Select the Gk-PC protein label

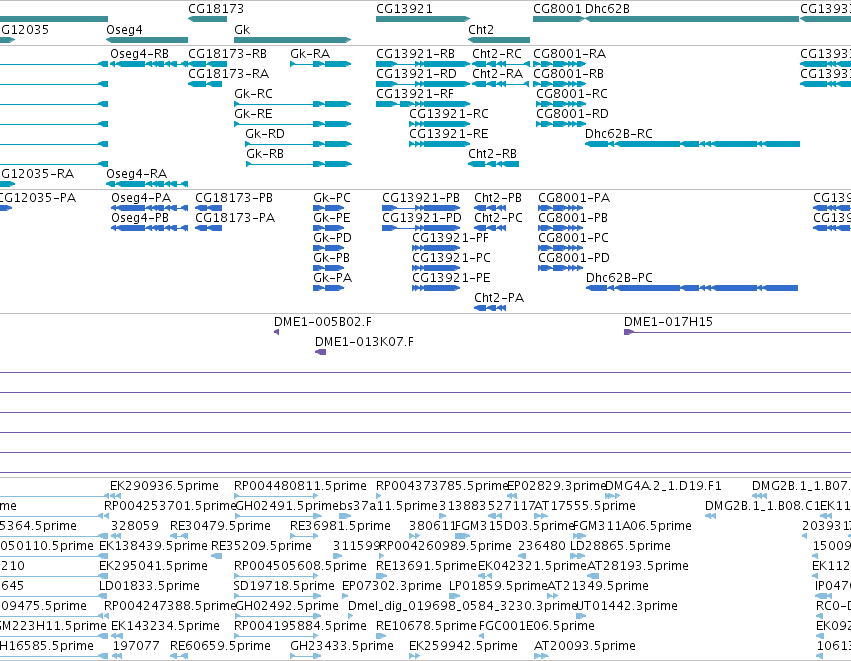(332, 198)
